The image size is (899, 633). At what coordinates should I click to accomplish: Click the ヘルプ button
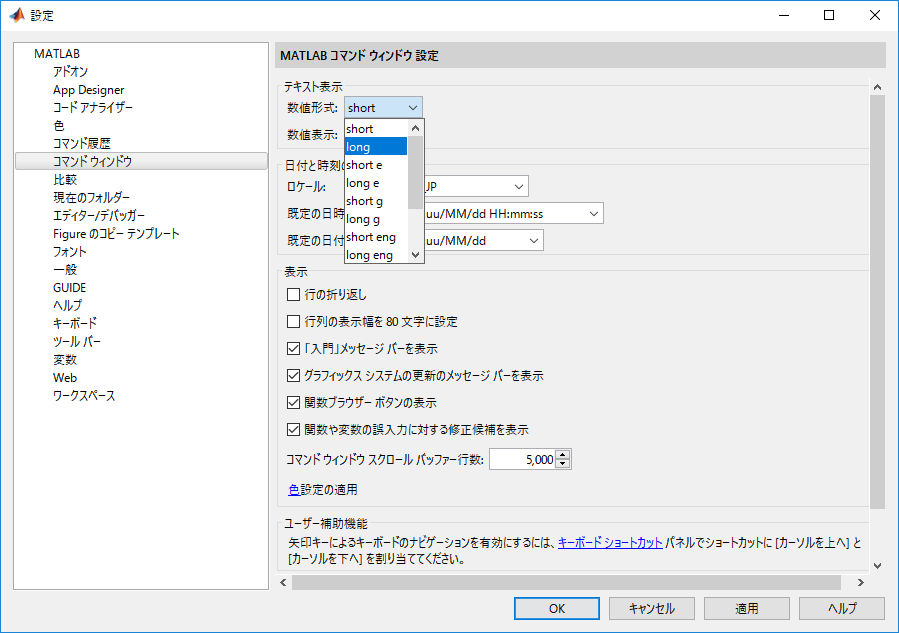coord(842,608)
